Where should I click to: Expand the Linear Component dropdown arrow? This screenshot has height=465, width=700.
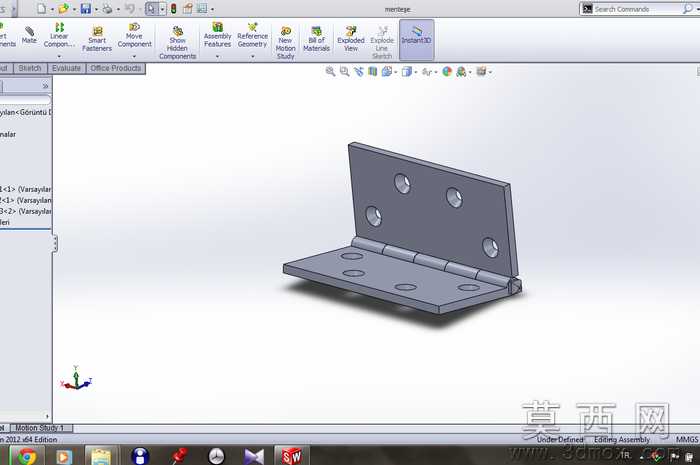click(59, 57)
